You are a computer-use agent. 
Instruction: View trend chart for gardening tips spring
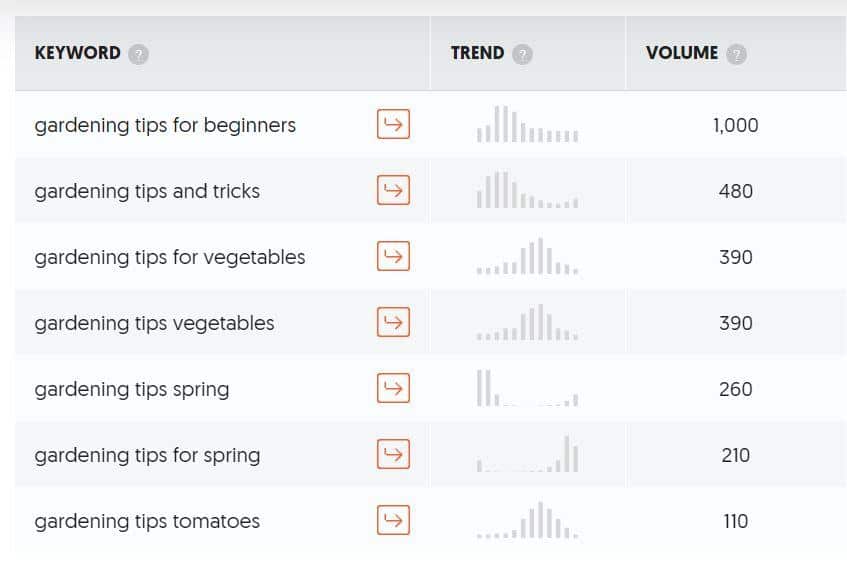(528, 388)
